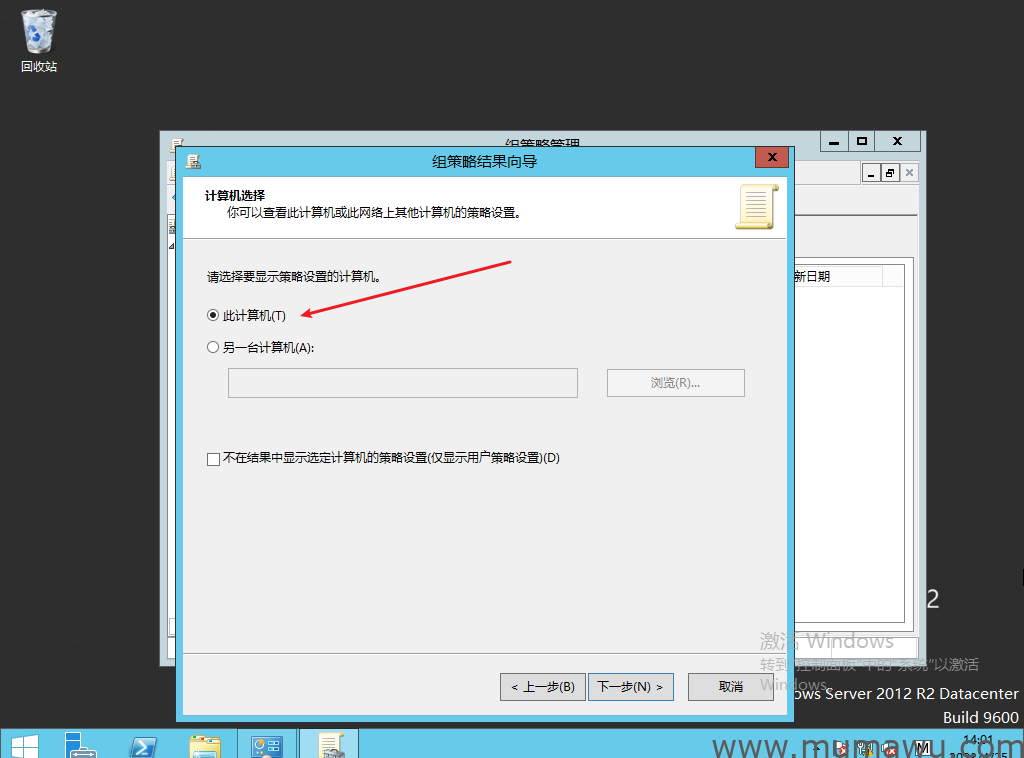Click the 浏览(R)... browse button
1024x758 pixels.
[675, 383]
